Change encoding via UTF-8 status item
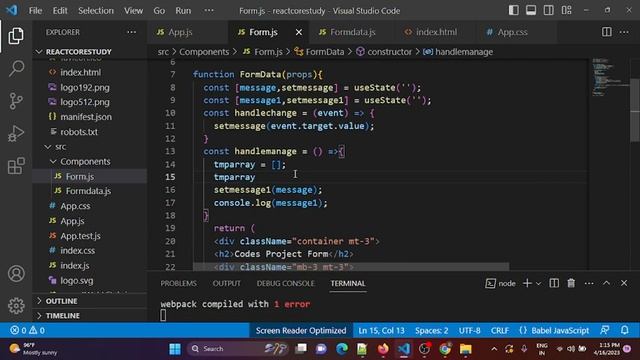Viewport: 640px width, 360px height. click(x=469, y=330)
